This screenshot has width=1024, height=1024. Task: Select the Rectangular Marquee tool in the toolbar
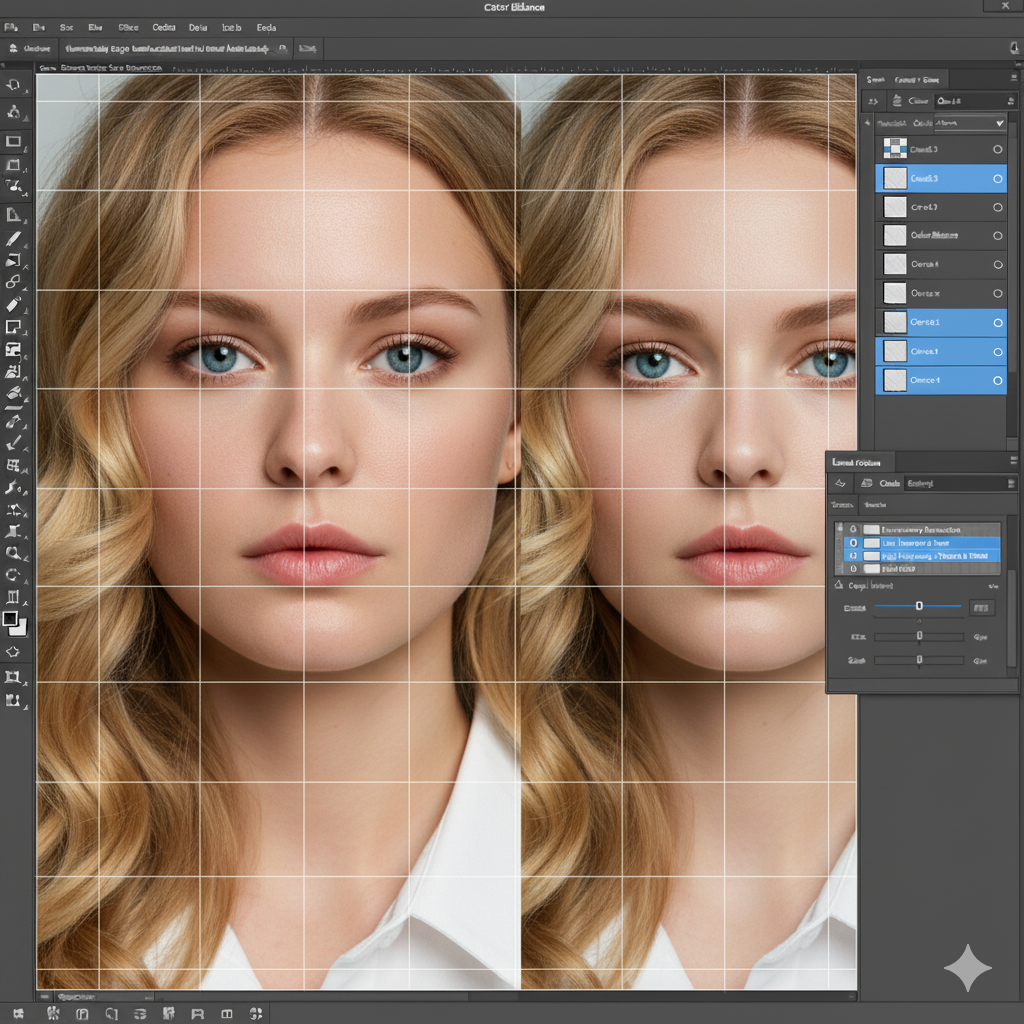pos(13,142)
